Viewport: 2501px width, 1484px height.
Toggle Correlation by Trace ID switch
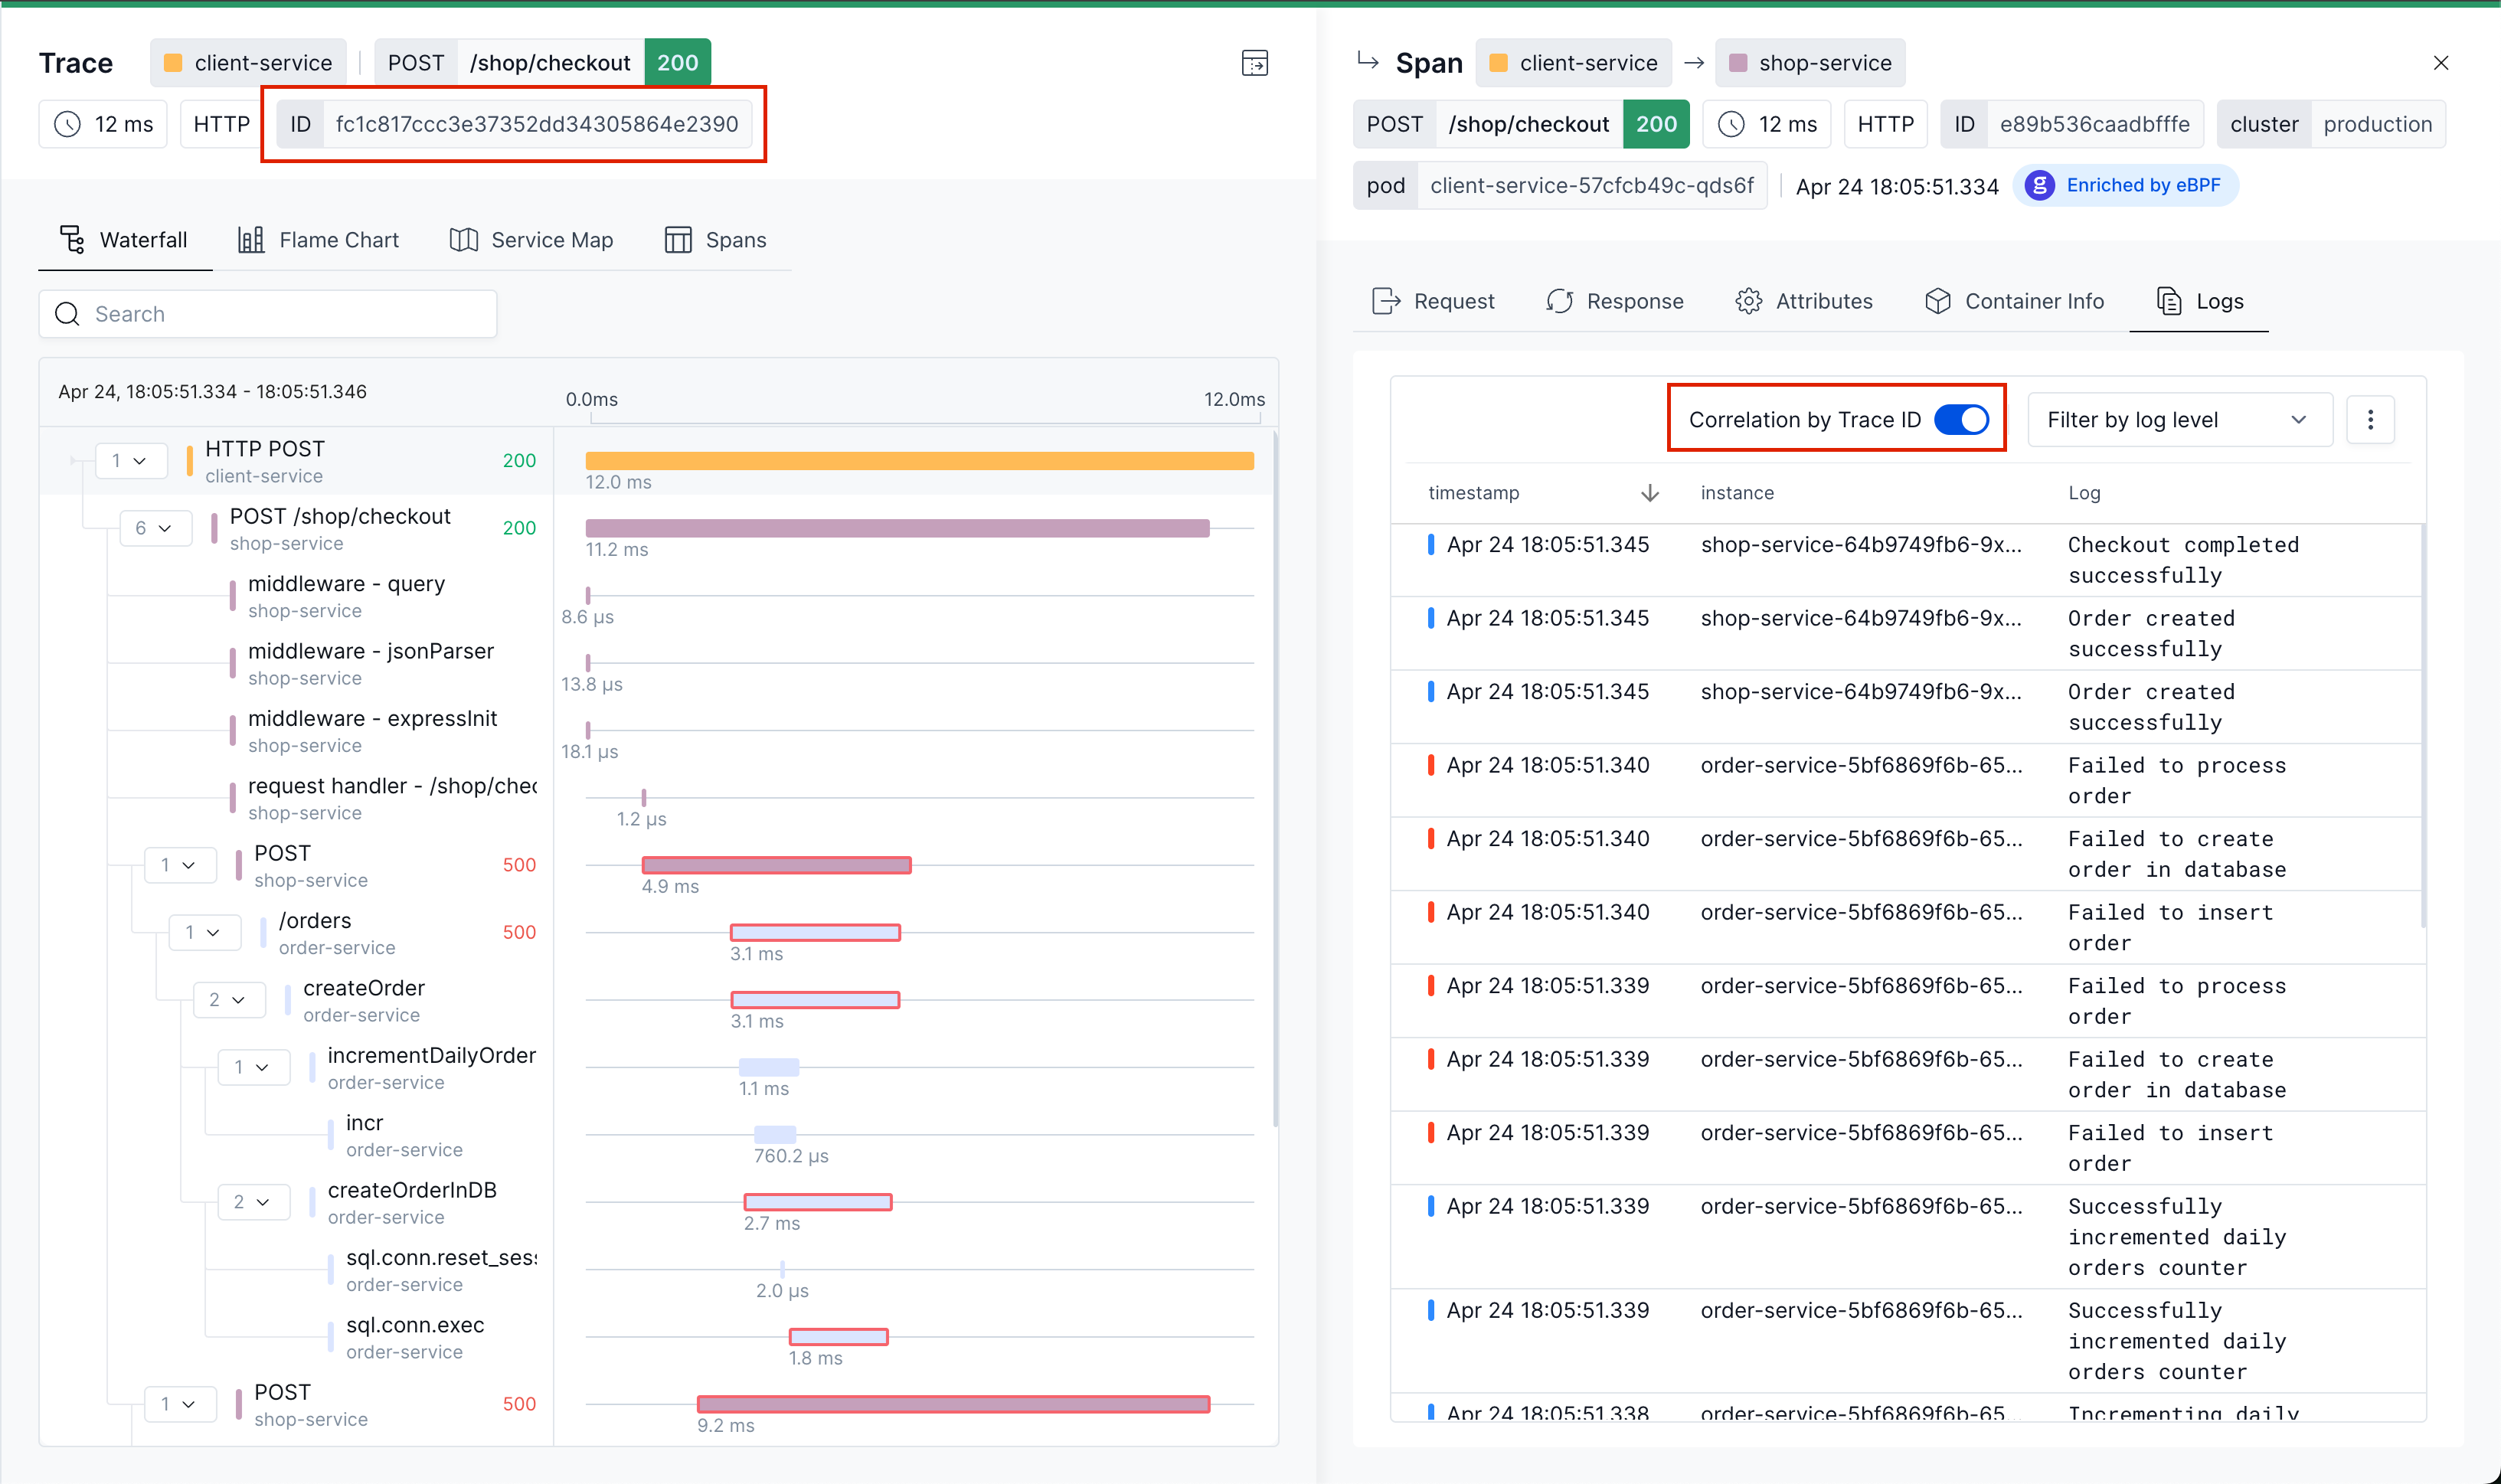point(1960,420)
